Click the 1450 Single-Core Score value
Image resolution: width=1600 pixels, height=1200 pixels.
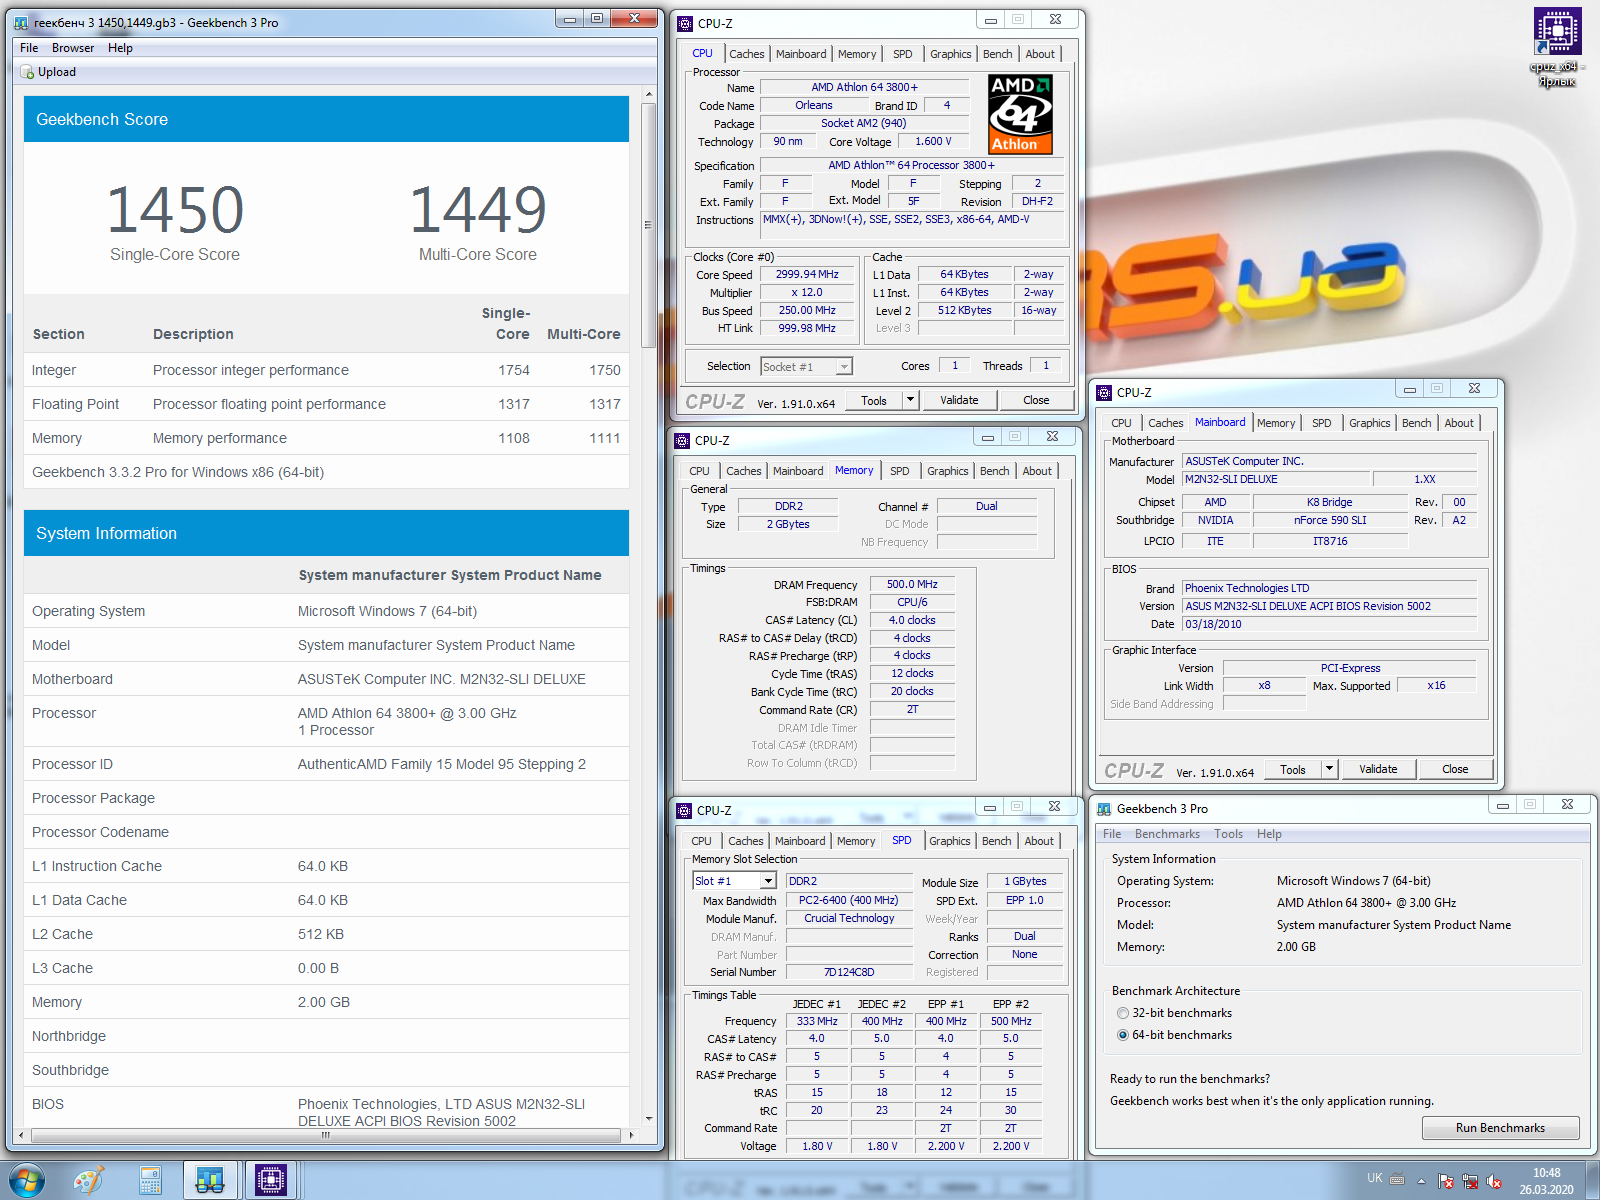175,210
